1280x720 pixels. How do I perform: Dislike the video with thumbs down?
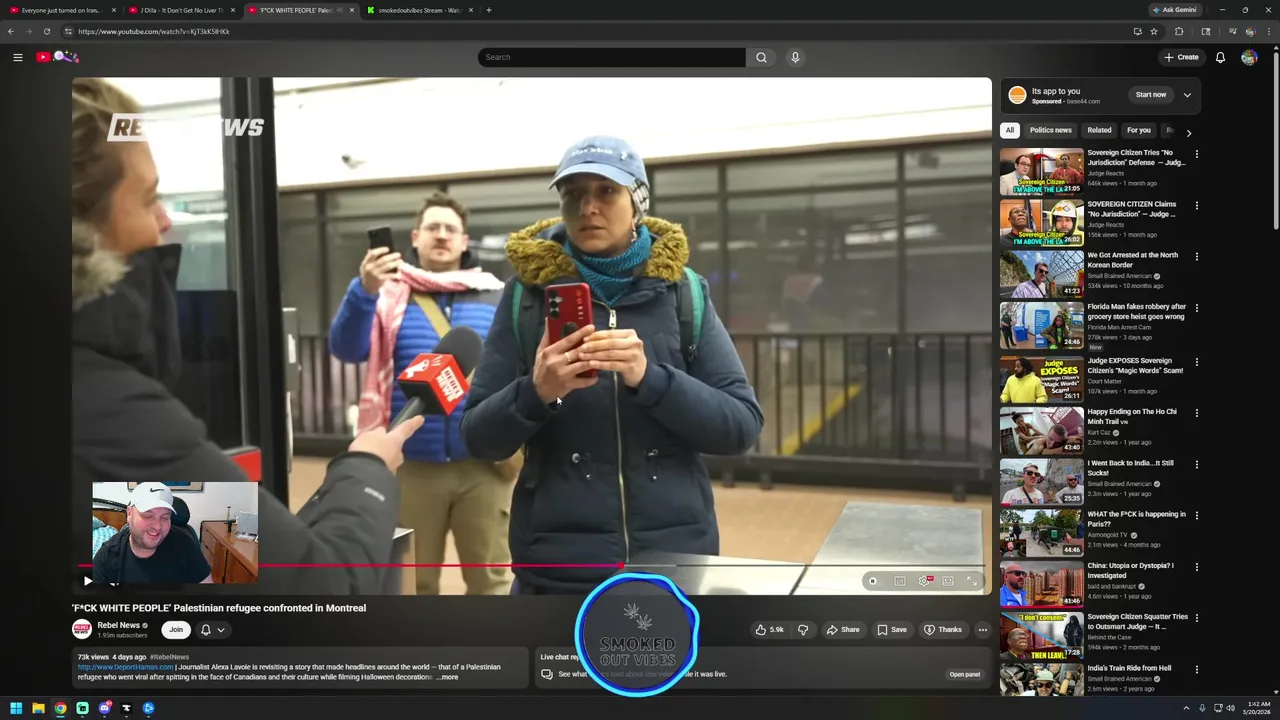tap(803, 630)
